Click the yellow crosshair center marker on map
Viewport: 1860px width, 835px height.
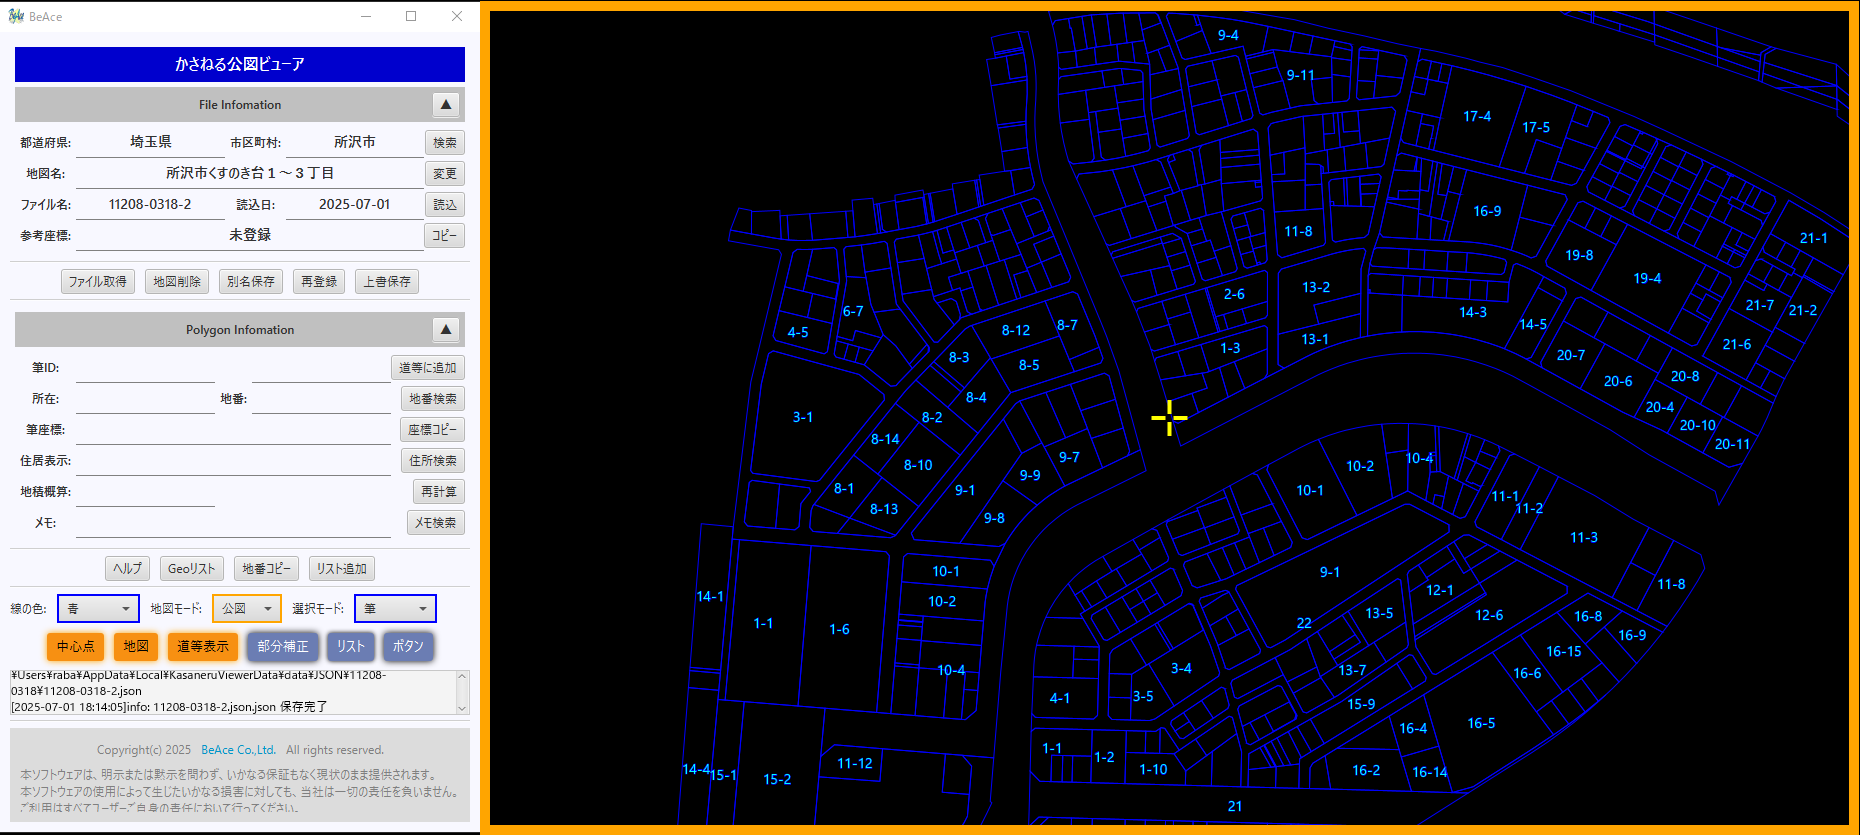(x=1169, y=418)
